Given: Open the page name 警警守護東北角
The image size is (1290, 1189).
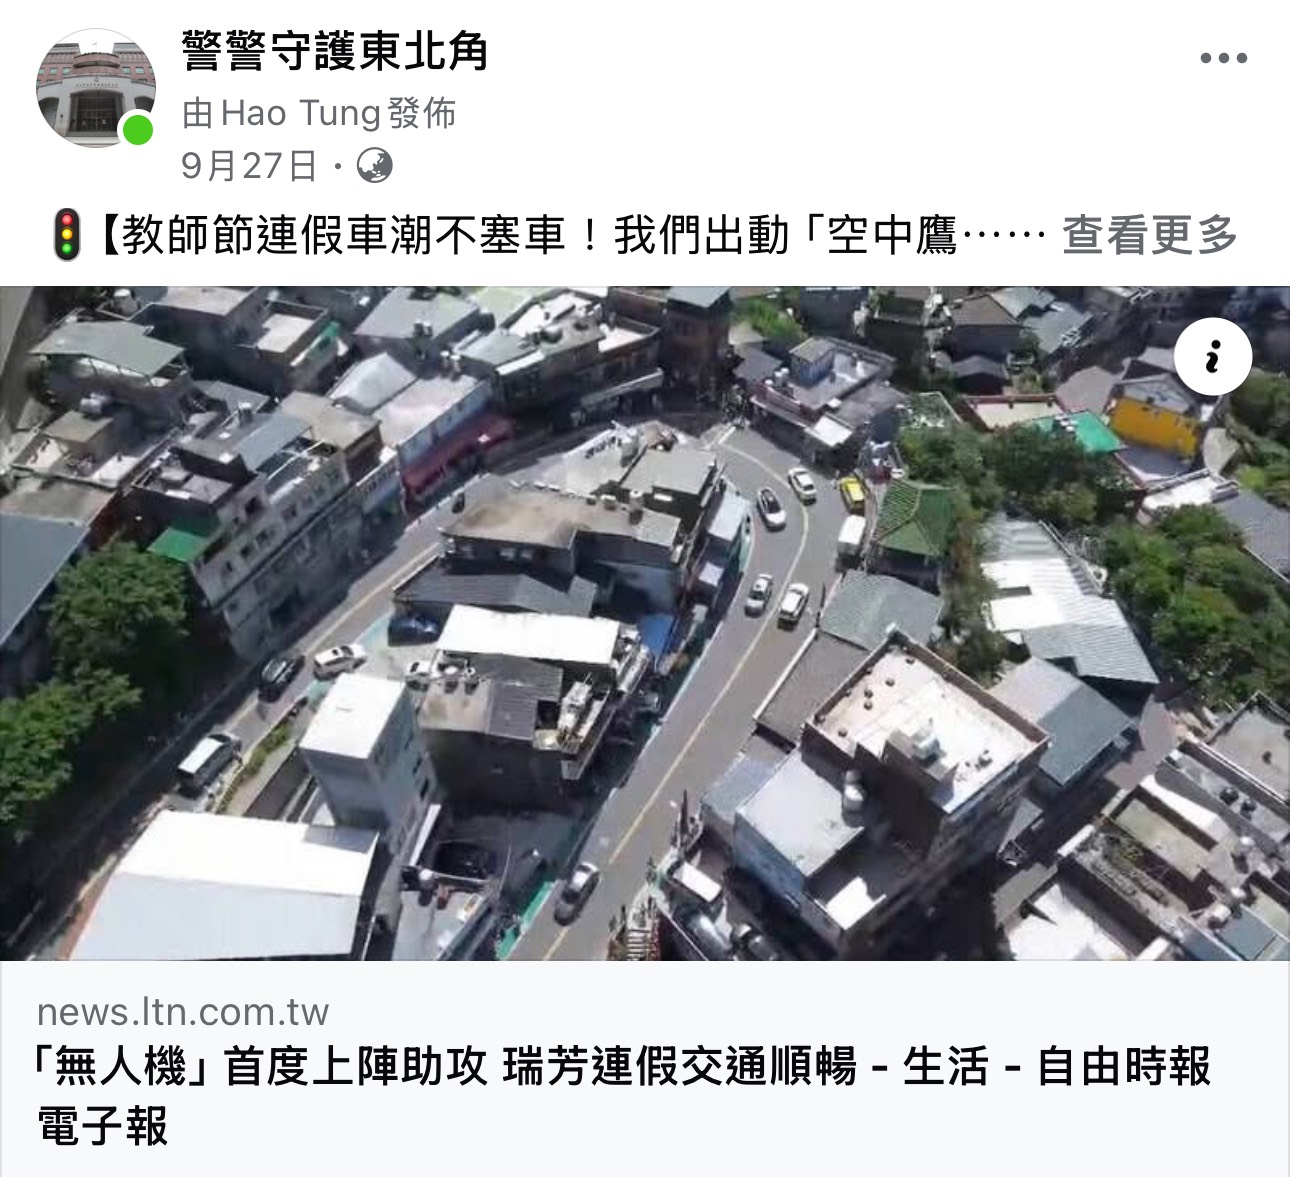Looking at the screenshot, I should pyautogui.click(x=335, y=52).
